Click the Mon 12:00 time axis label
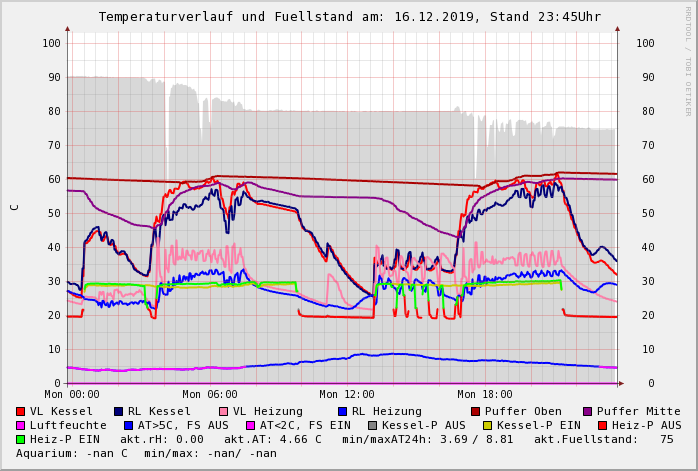The image size is (698, 471). (x=347, y=394)
